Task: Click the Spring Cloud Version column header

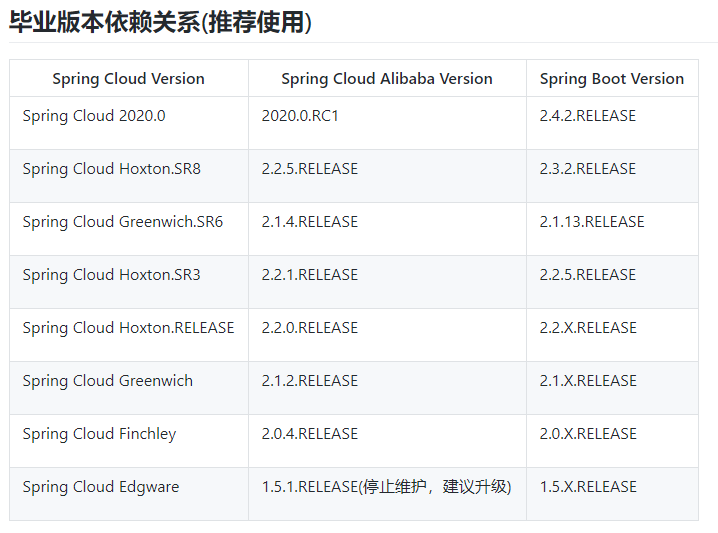Action: coord(129,78)
